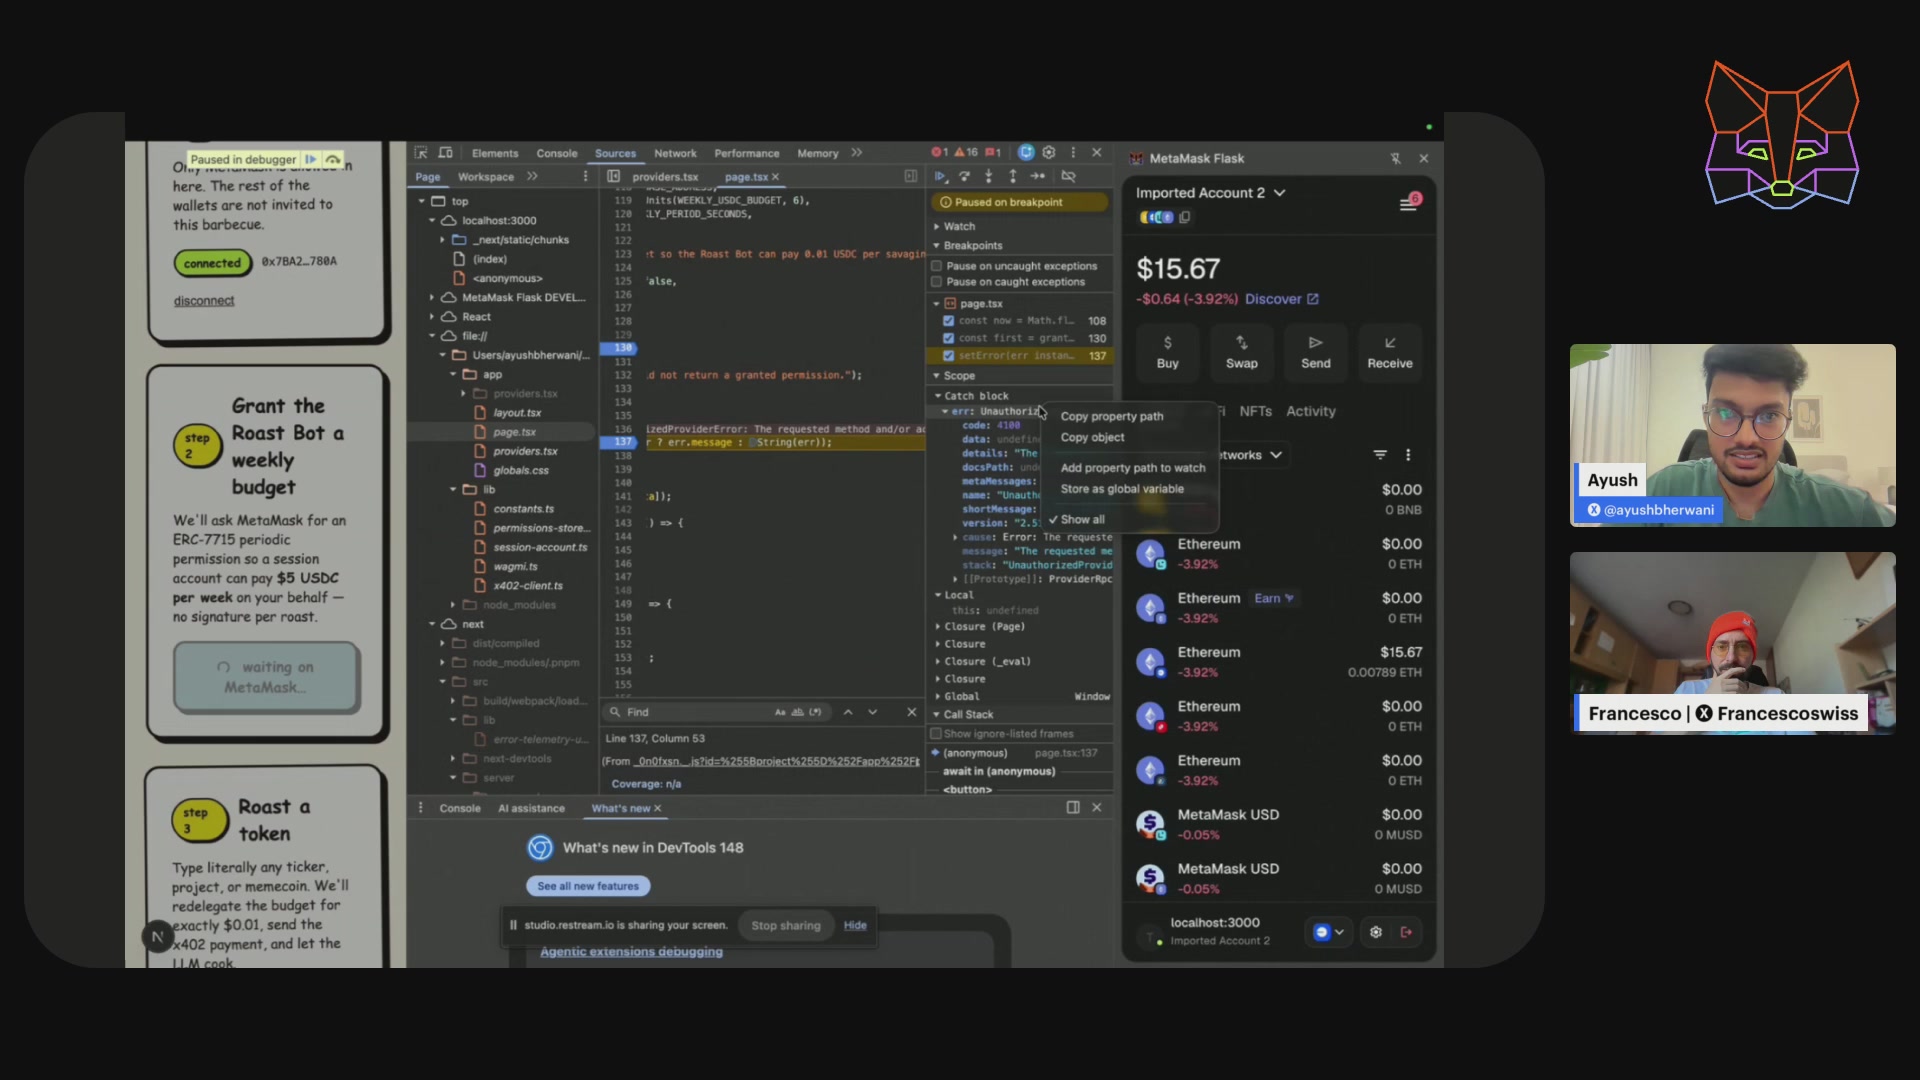Expand the Closure (Page) scope
1920x1080 pixels.
coord(937,627)
